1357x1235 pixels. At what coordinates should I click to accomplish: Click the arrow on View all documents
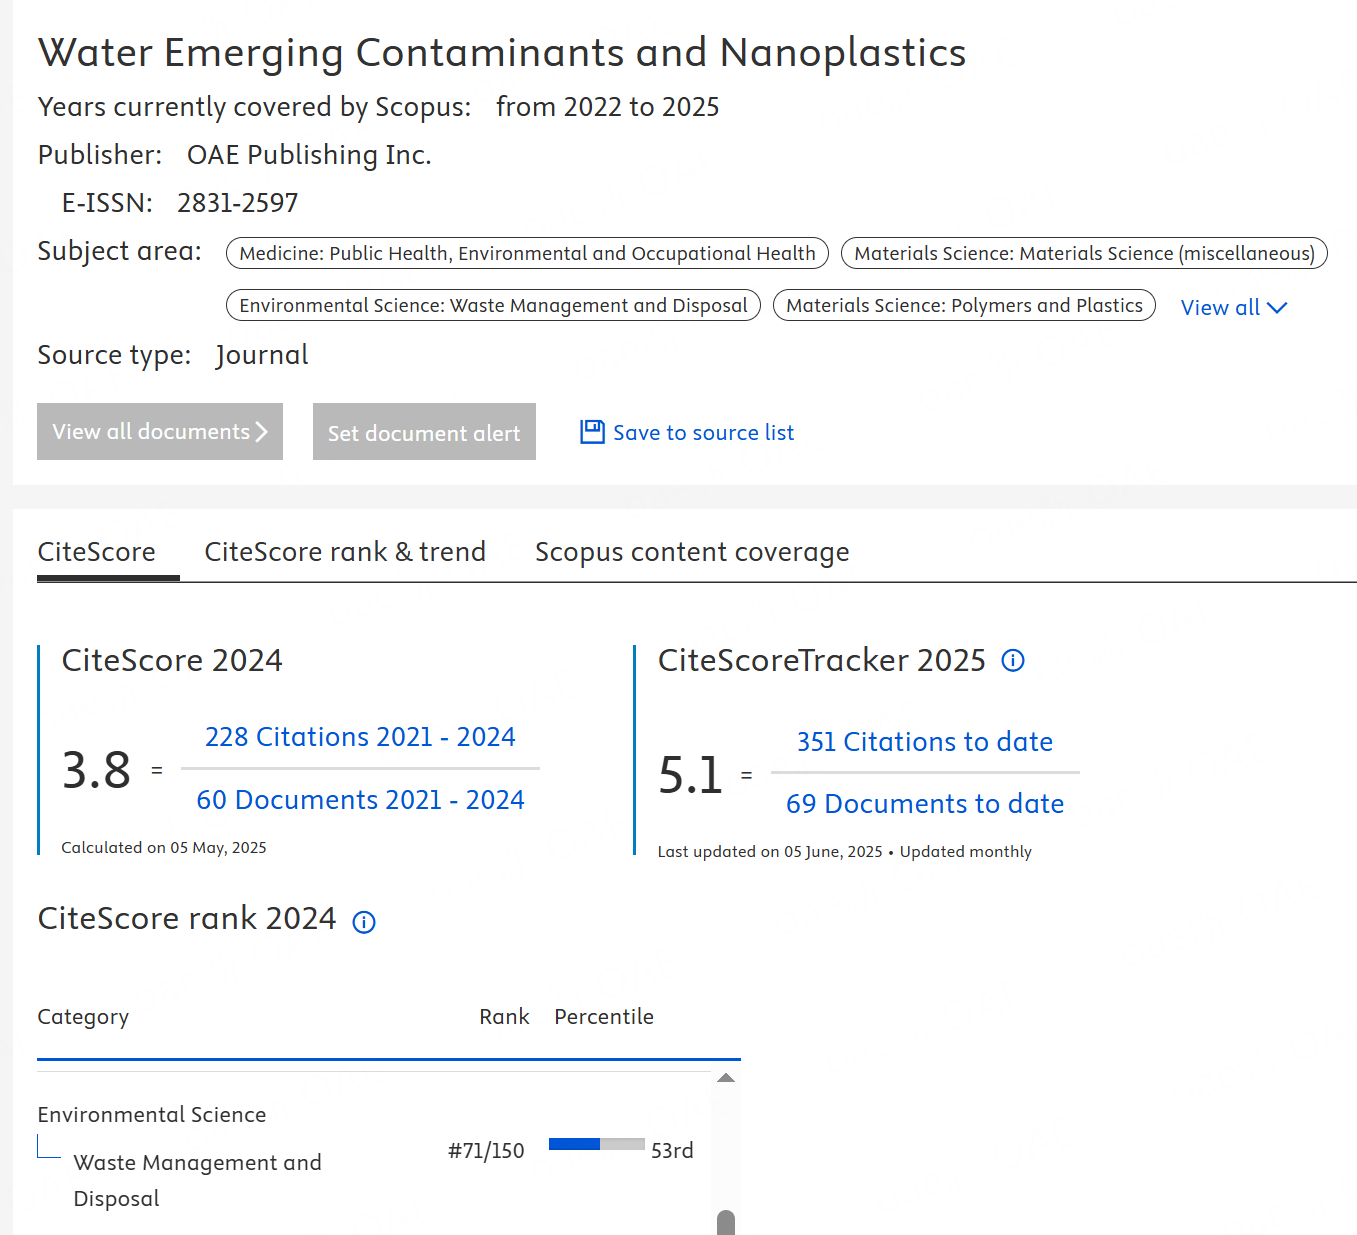click(x=262, y=432)
